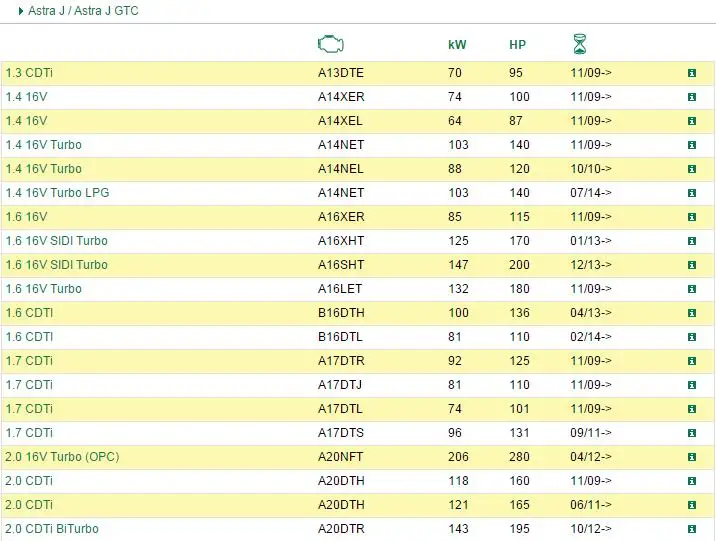Image resolution: width=716 pixels, height=541 pixels.
Task: Expand the Astra J / Astra J GTC arrow
Action: (x=21, y=11)
